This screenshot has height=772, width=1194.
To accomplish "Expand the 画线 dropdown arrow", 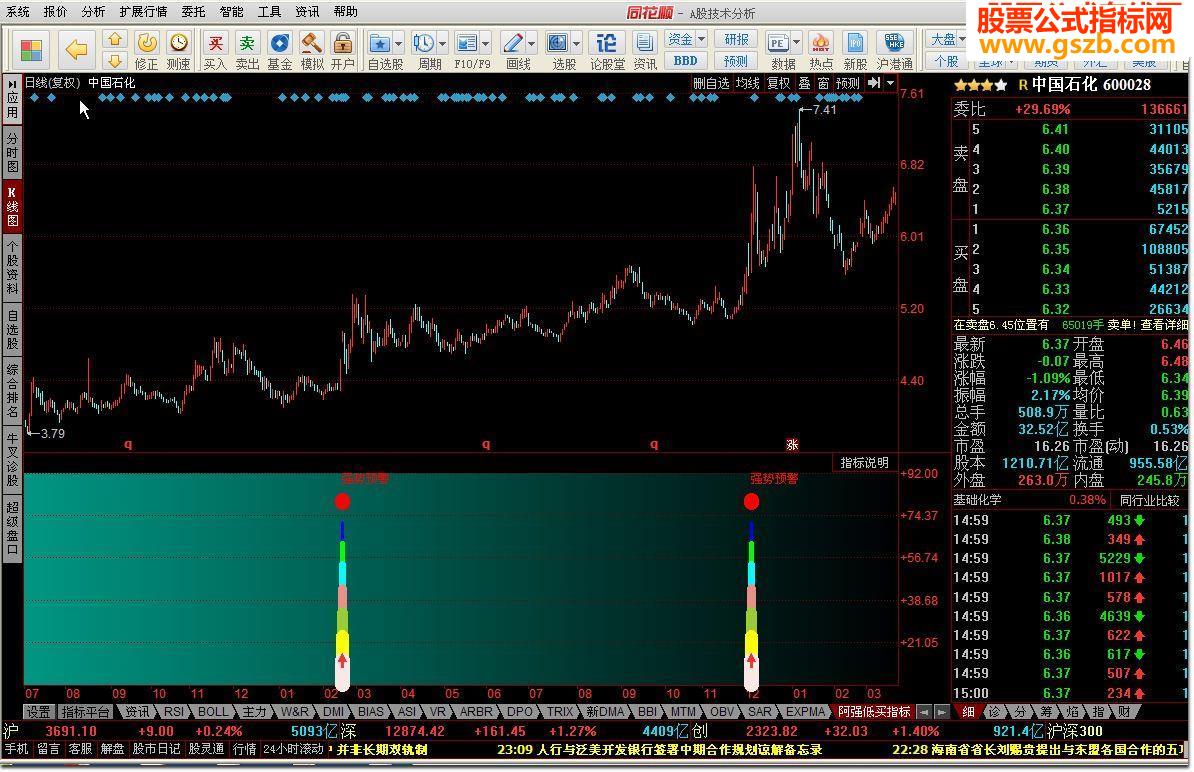I will (532, 43).
